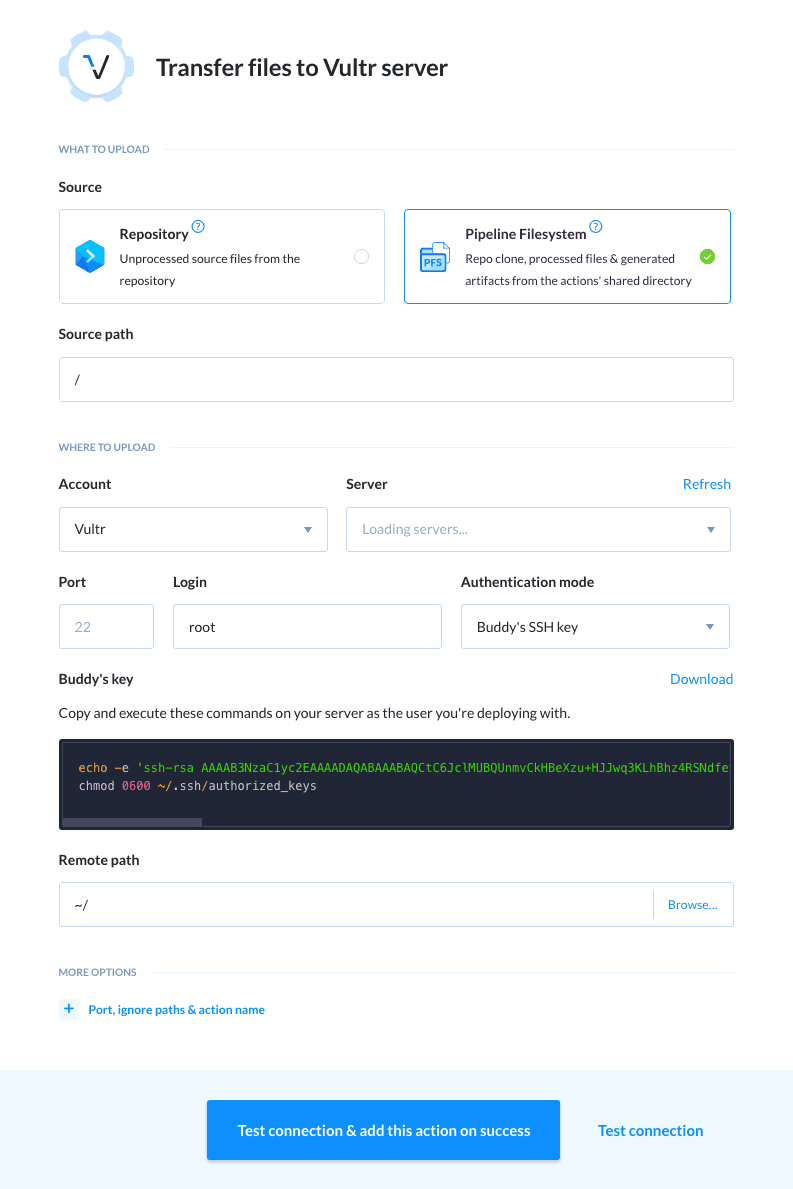Viewport: 793px width, 1189px height.
Task: Click the plus icon under More Options
Action: coord(69,1009)
